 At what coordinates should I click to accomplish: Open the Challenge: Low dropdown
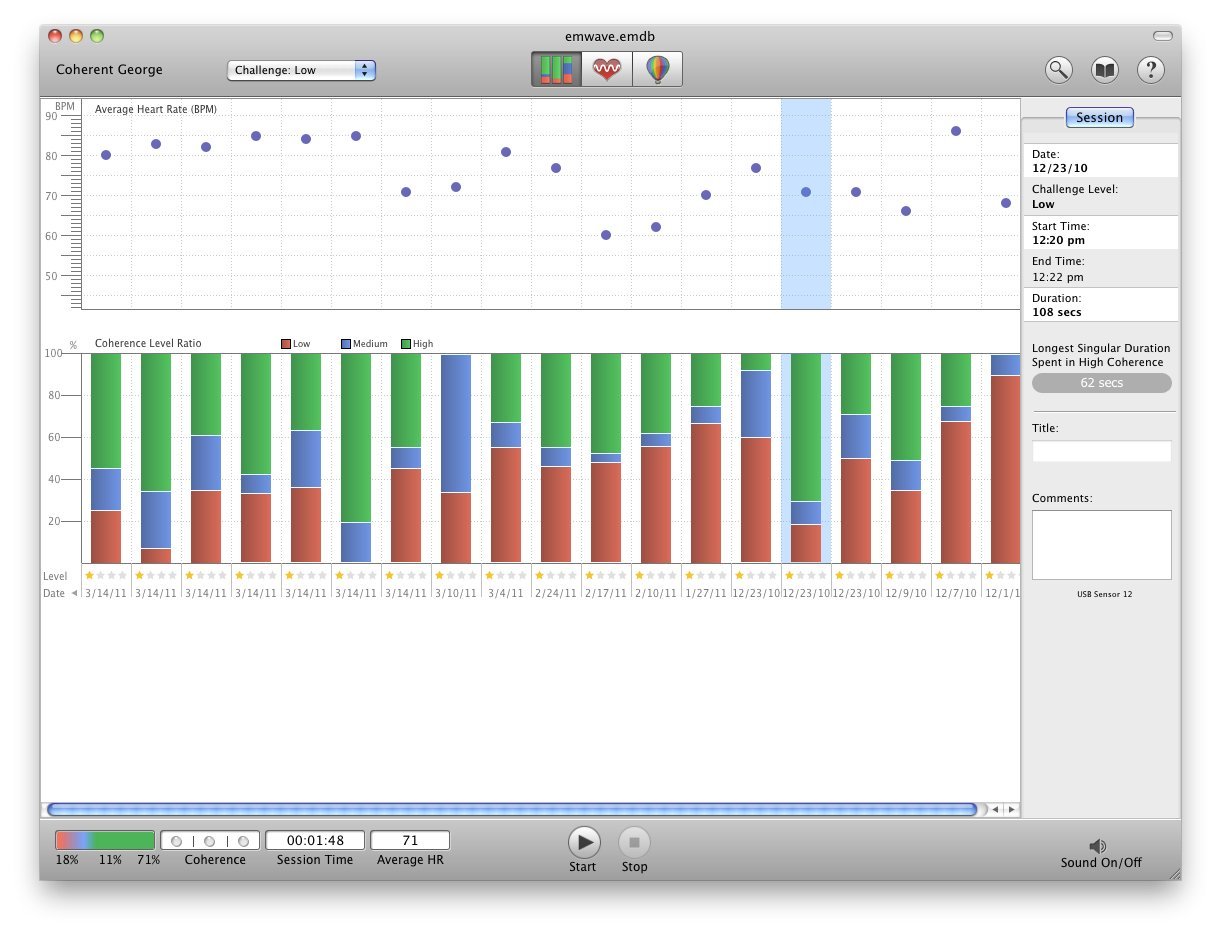(301, 70)
